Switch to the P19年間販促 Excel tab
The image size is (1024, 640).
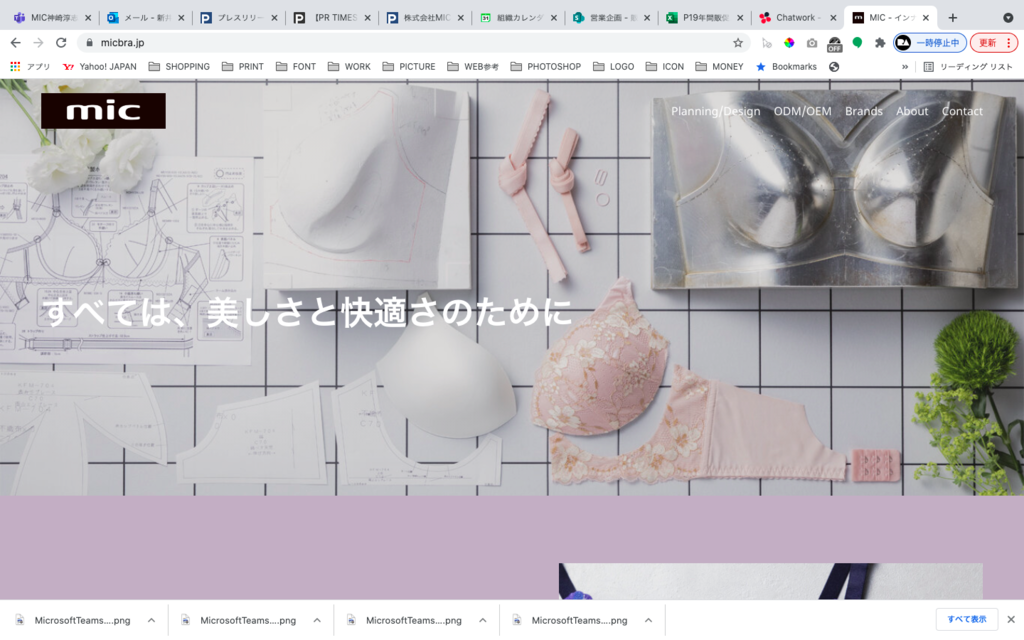coord(705,18)
